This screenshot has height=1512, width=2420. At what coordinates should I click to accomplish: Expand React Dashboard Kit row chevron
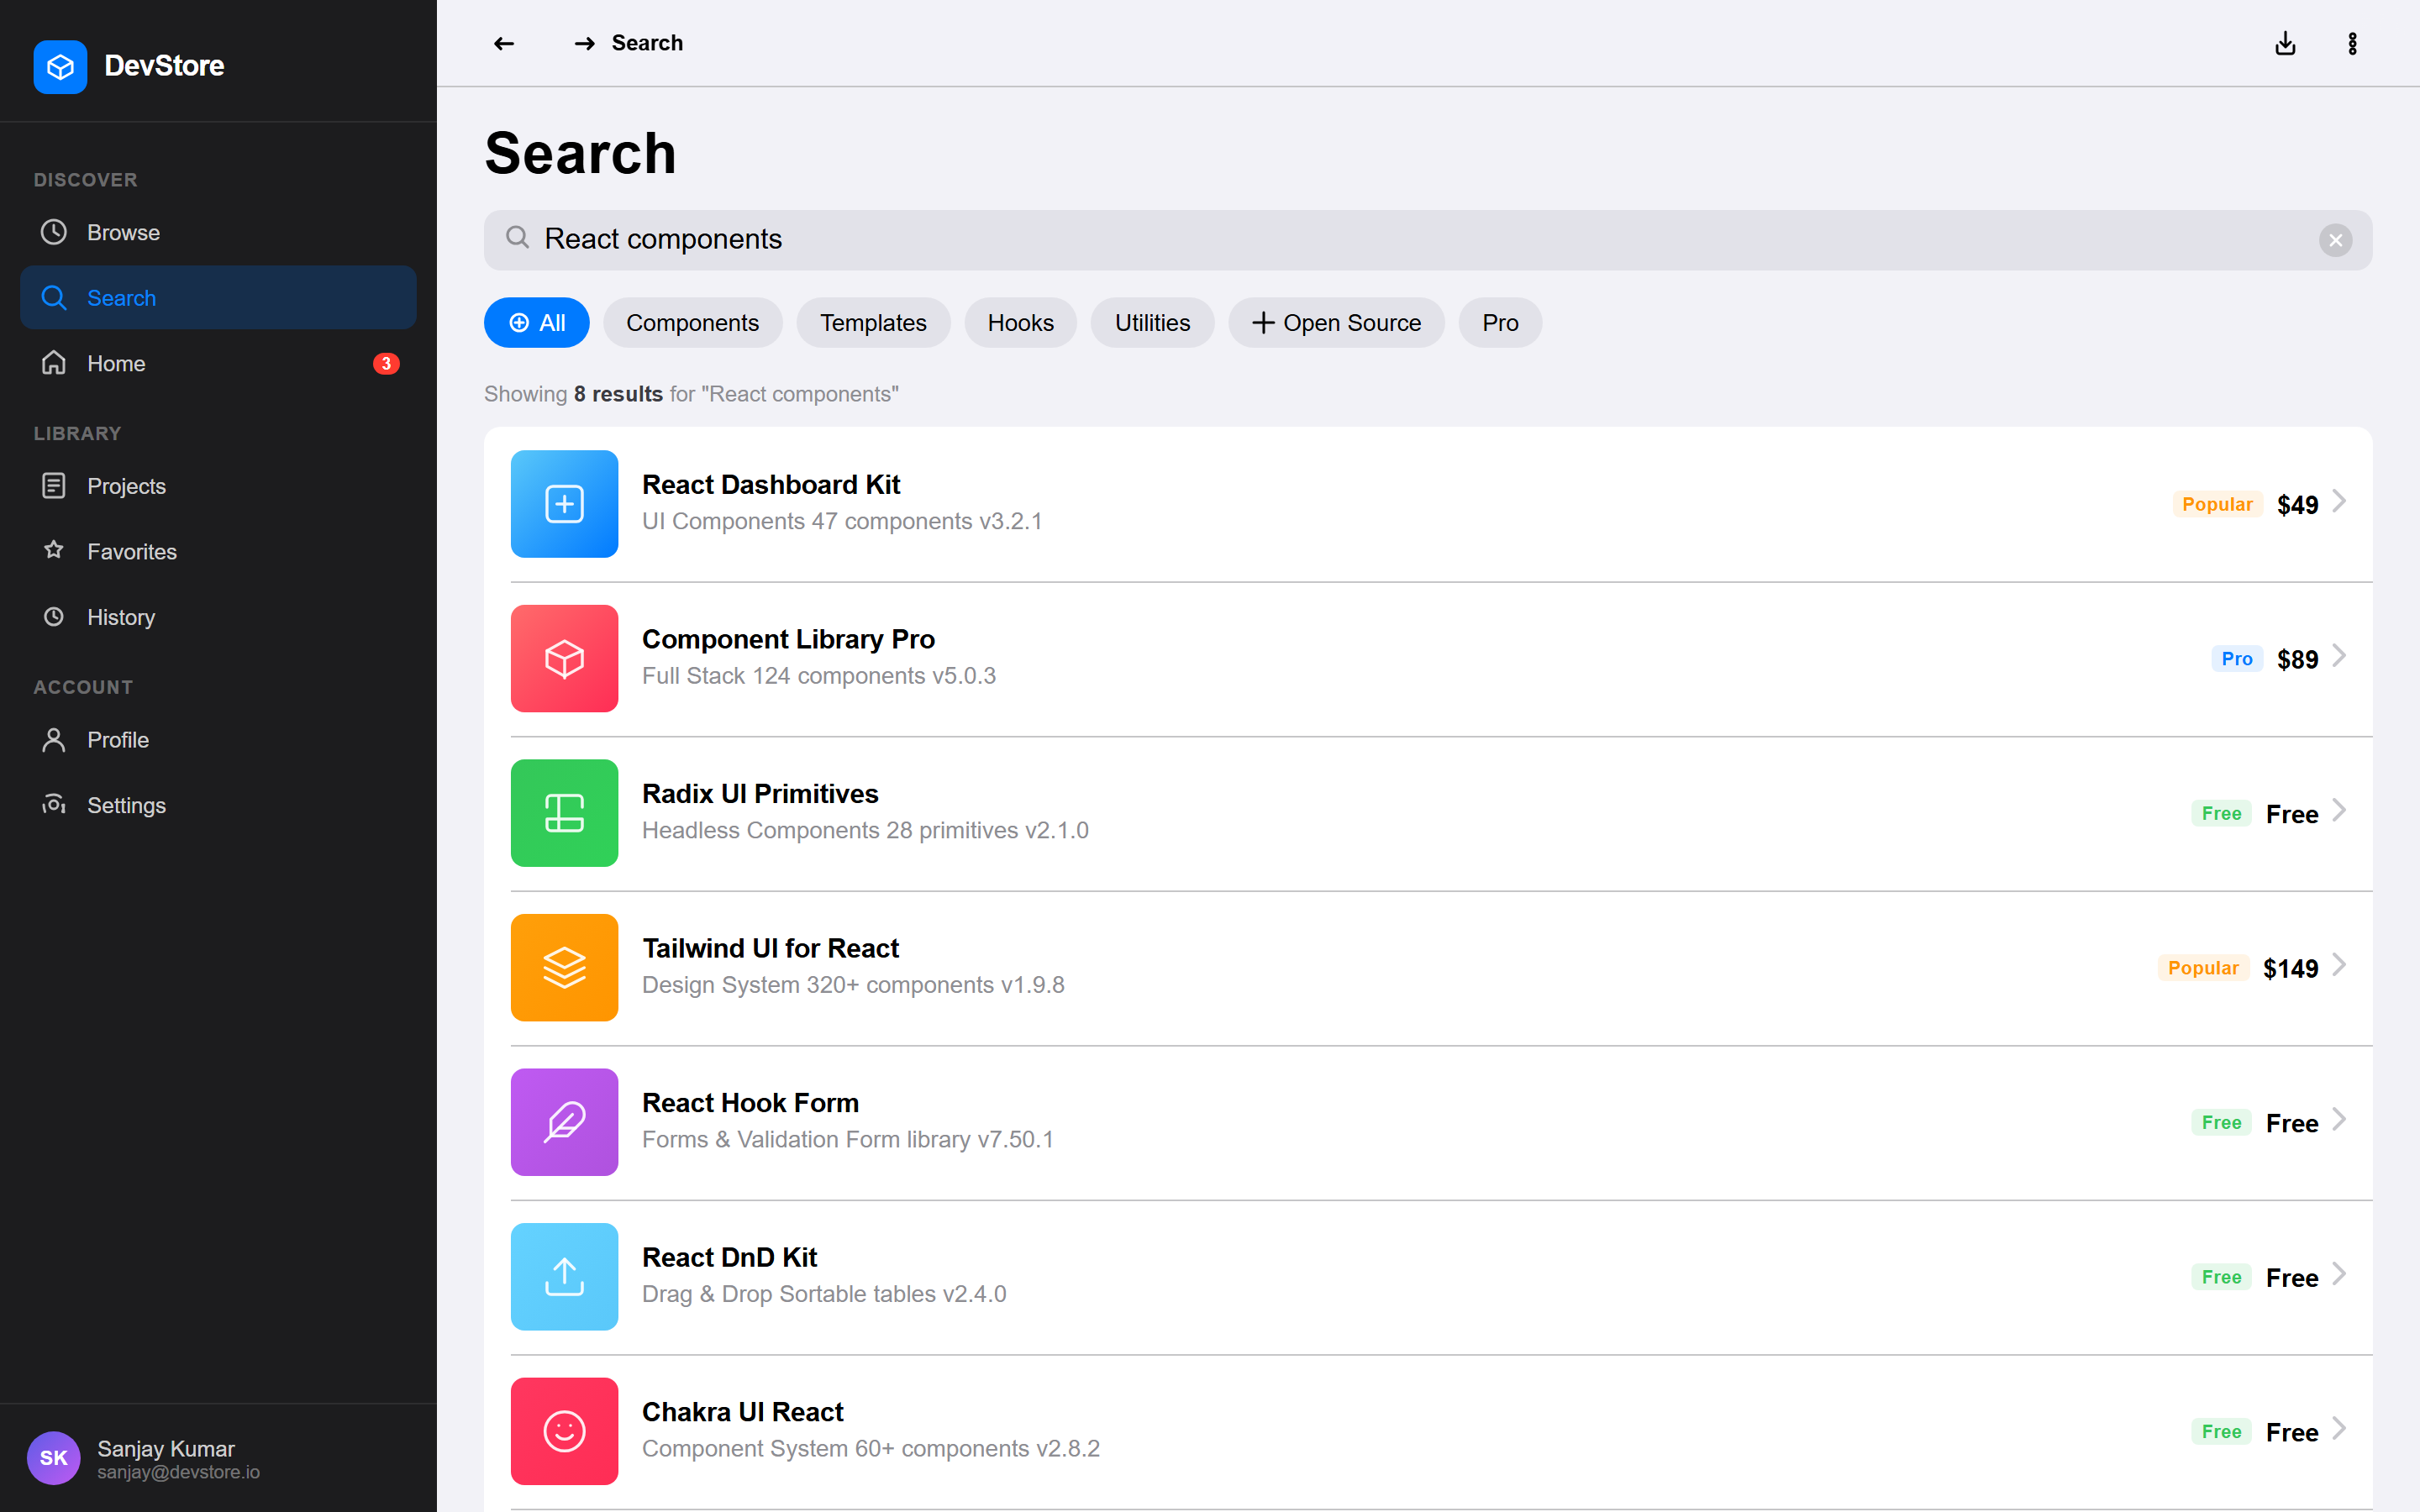click(2339, 501)
